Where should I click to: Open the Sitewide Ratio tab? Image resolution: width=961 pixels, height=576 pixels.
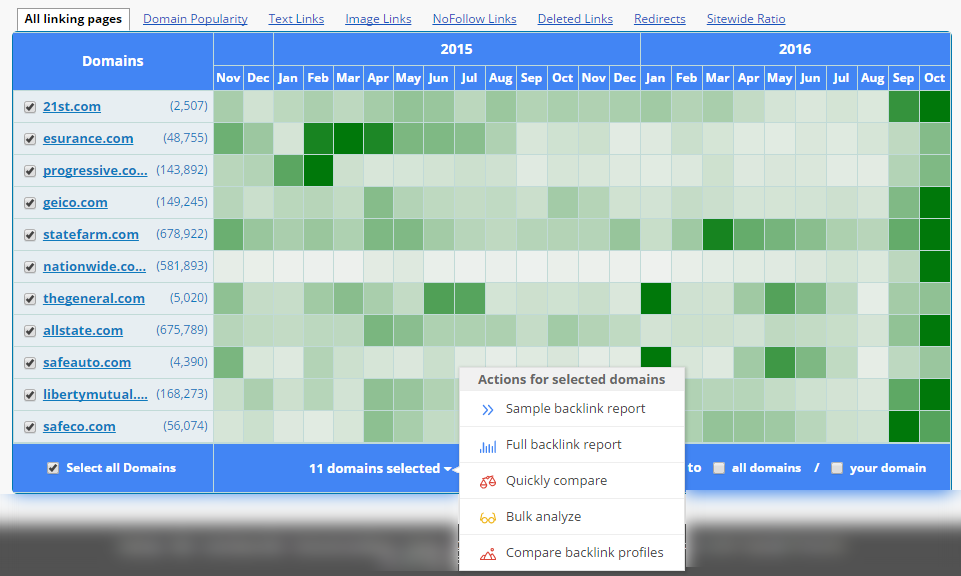(746, 19)
